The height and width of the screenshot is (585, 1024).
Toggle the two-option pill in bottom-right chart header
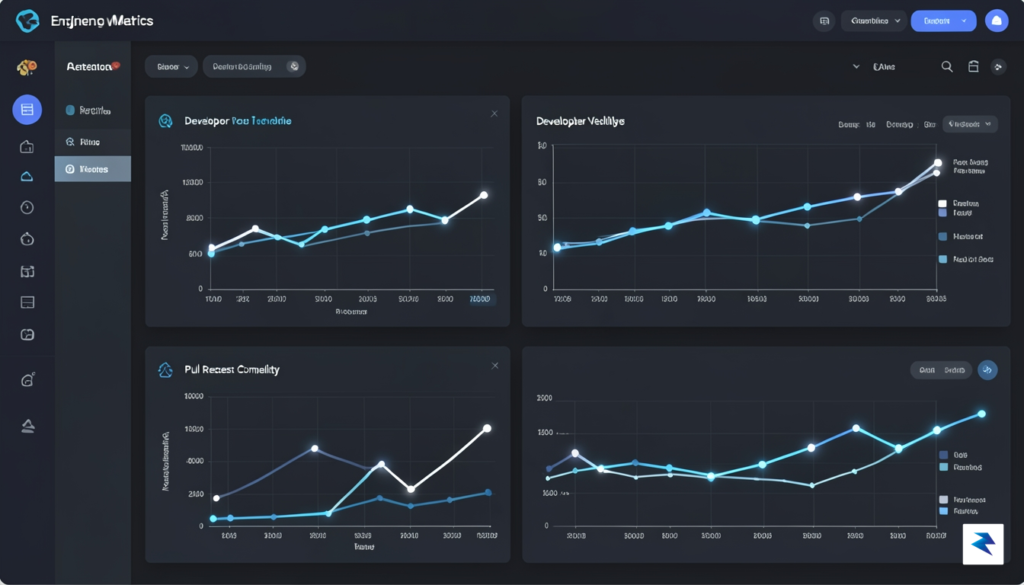tap(941, 370)
